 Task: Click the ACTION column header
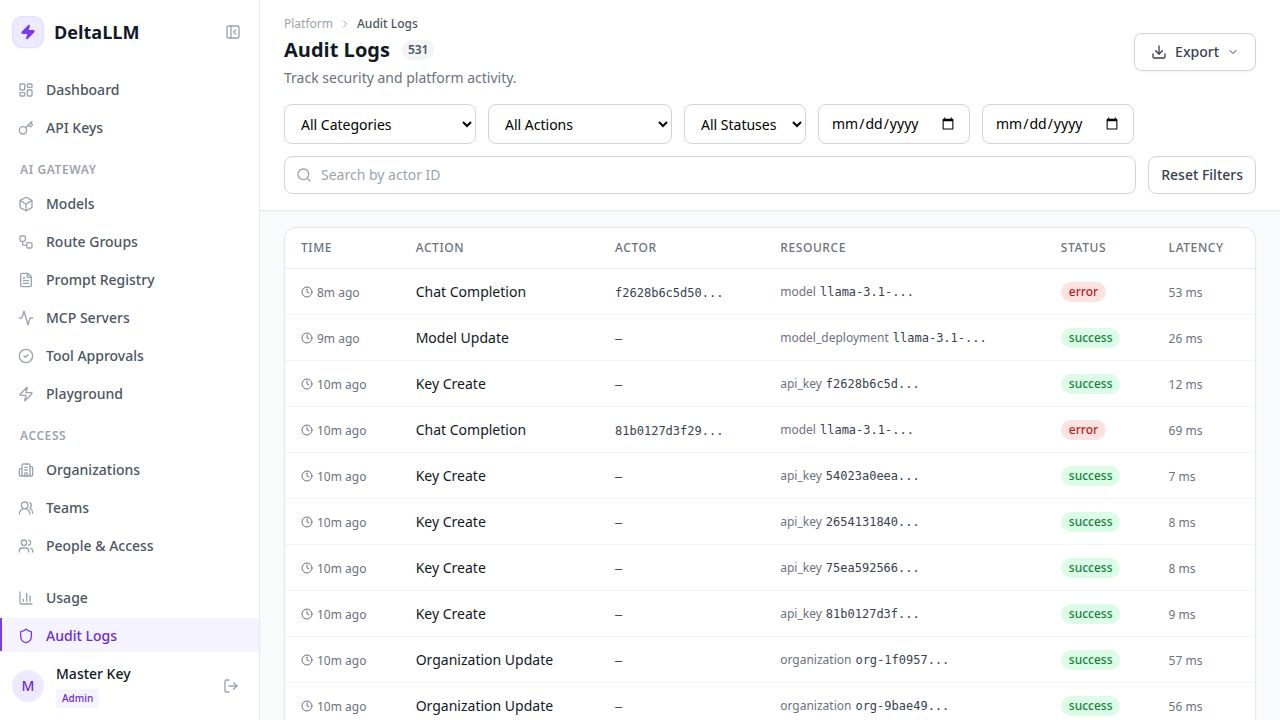[x=440, y=248]
